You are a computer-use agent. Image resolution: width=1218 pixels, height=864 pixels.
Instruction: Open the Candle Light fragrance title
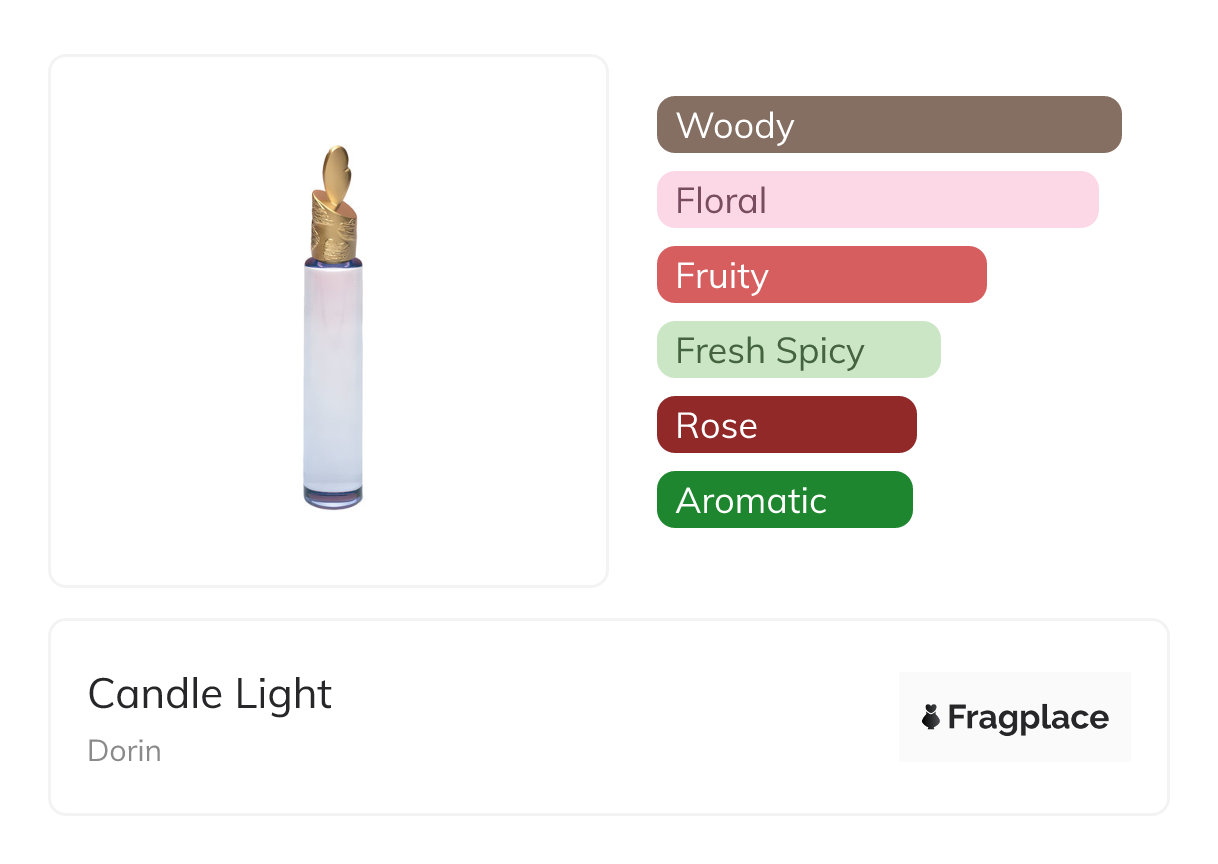click(210, 694)
